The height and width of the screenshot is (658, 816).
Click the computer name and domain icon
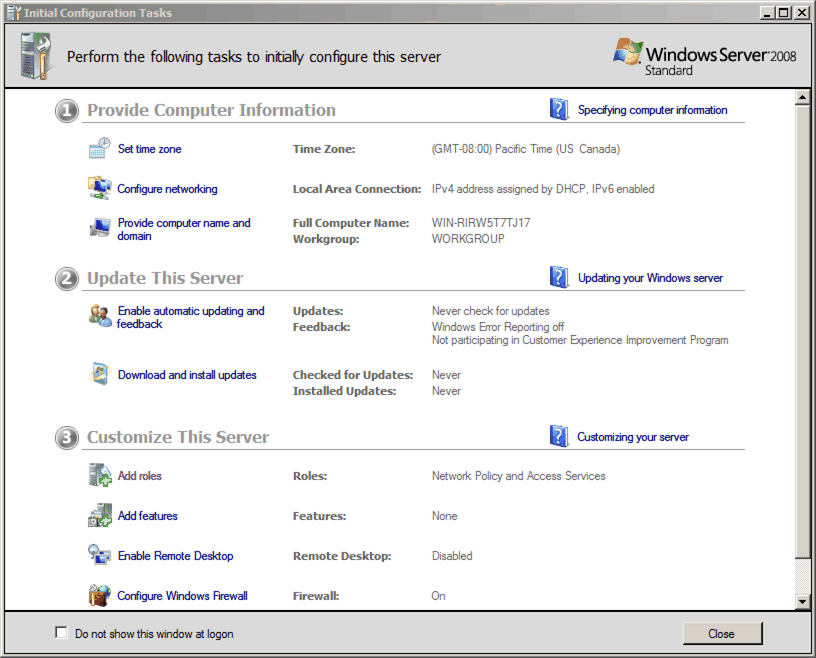99,227
